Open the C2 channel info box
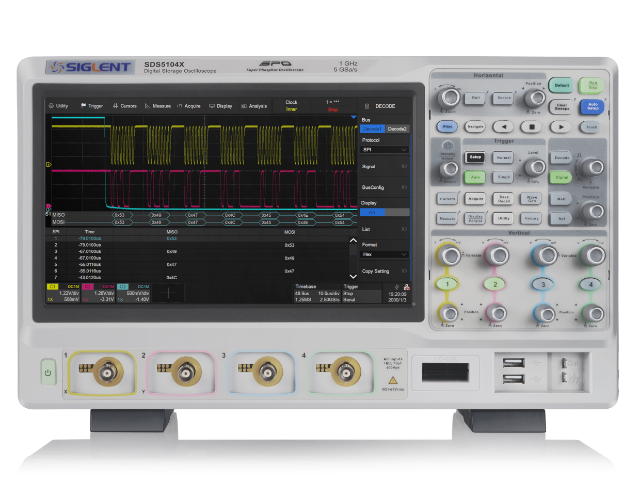640x480 pixels. tap(98, 293)
